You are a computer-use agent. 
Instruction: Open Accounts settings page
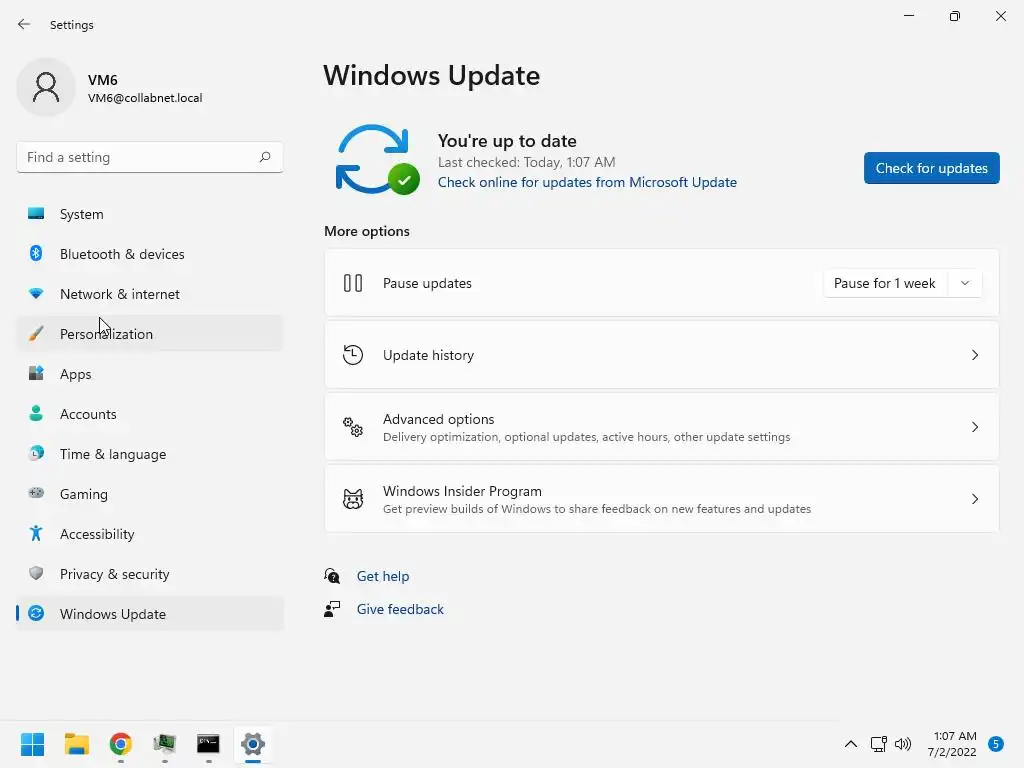tap(150, 414)
